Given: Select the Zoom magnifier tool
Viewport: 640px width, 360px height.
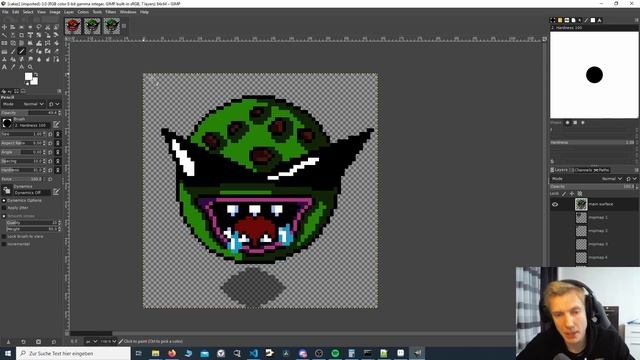Looking at the screenshot, I should 30,67.
